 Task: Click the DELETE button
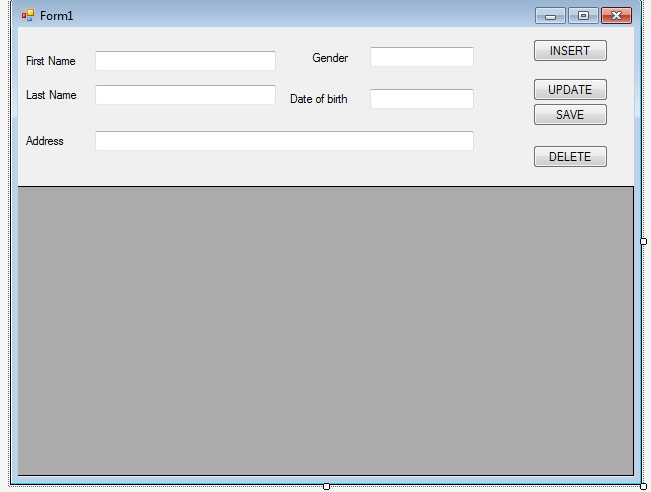[570, 157]
